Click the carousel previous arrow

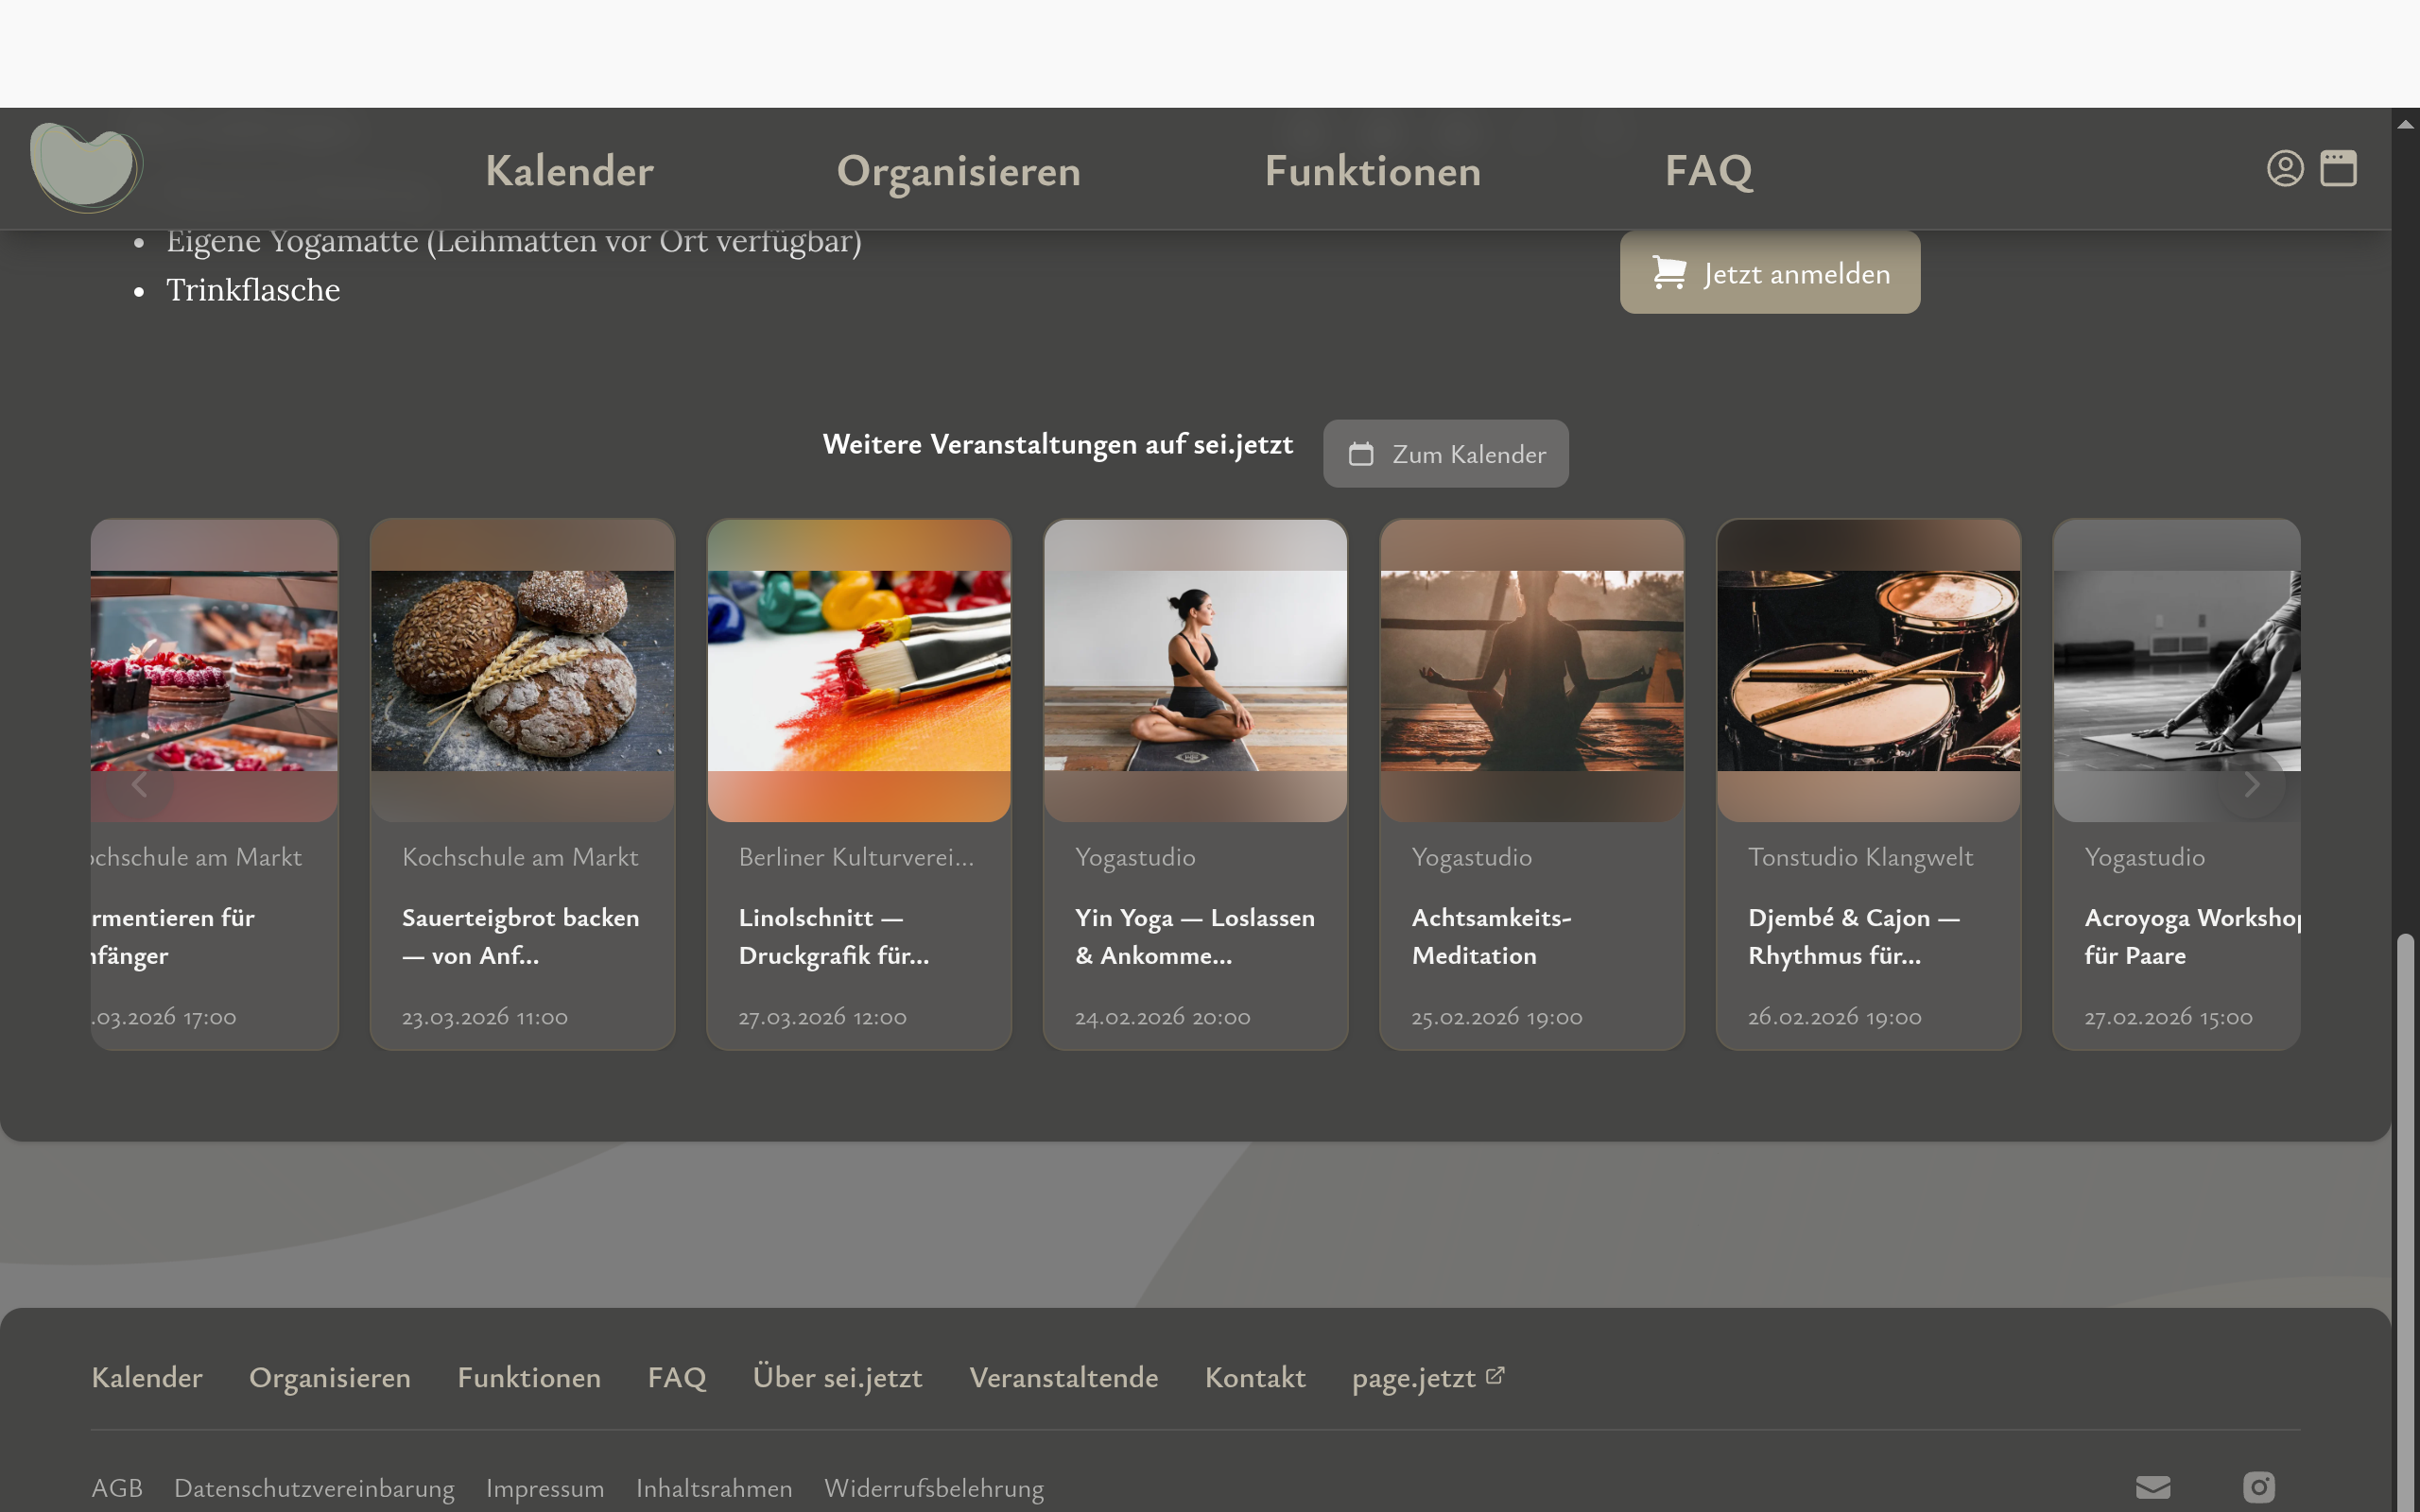tap(140, 785)
